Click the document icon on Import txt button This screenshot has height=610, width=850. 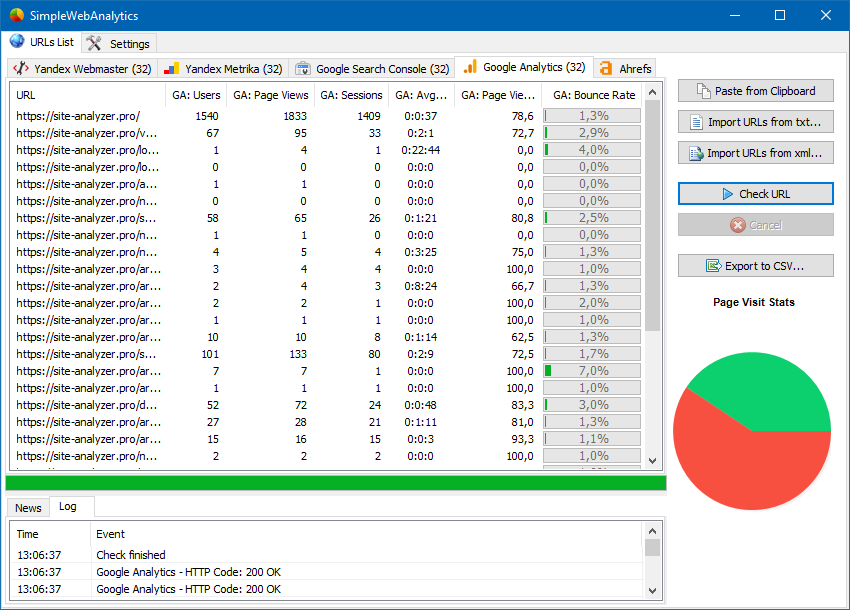point(697,122)
